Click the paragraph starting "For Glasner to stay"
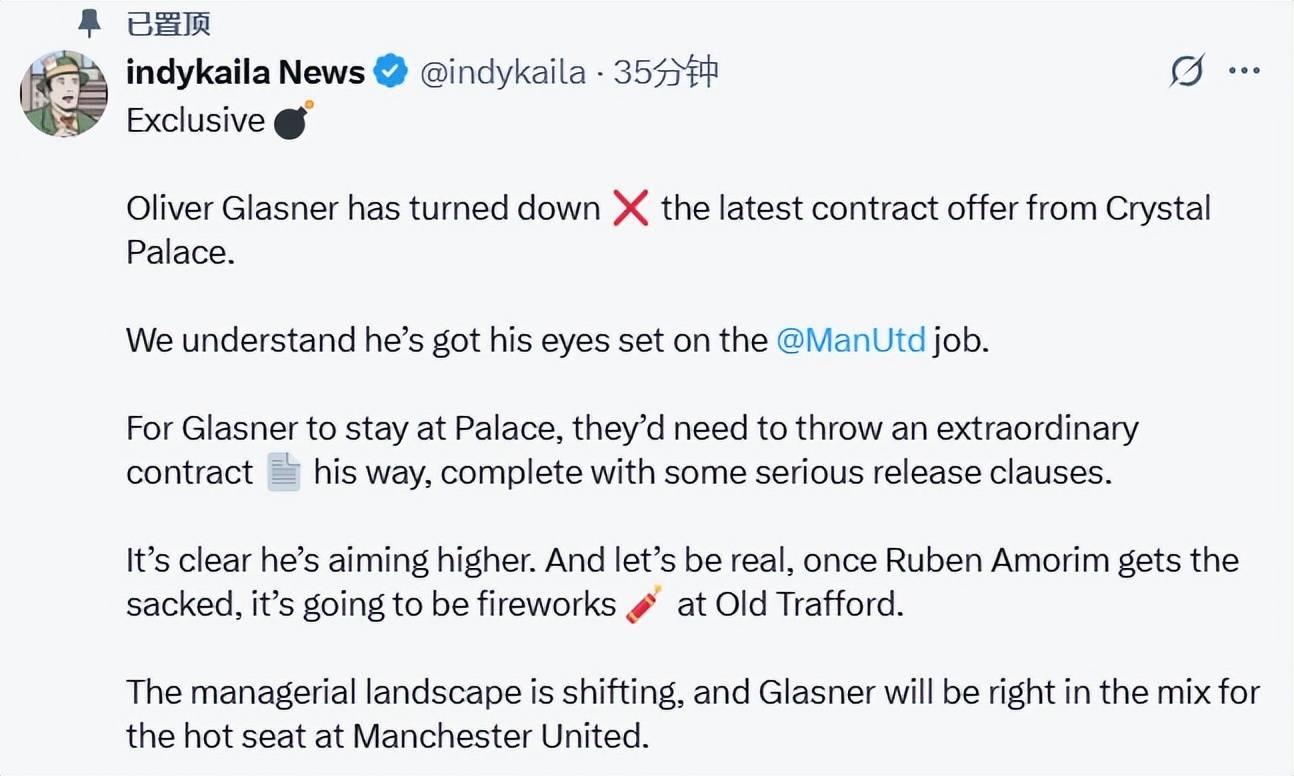Screen dimensions: 1294x776 coord(632,450)
